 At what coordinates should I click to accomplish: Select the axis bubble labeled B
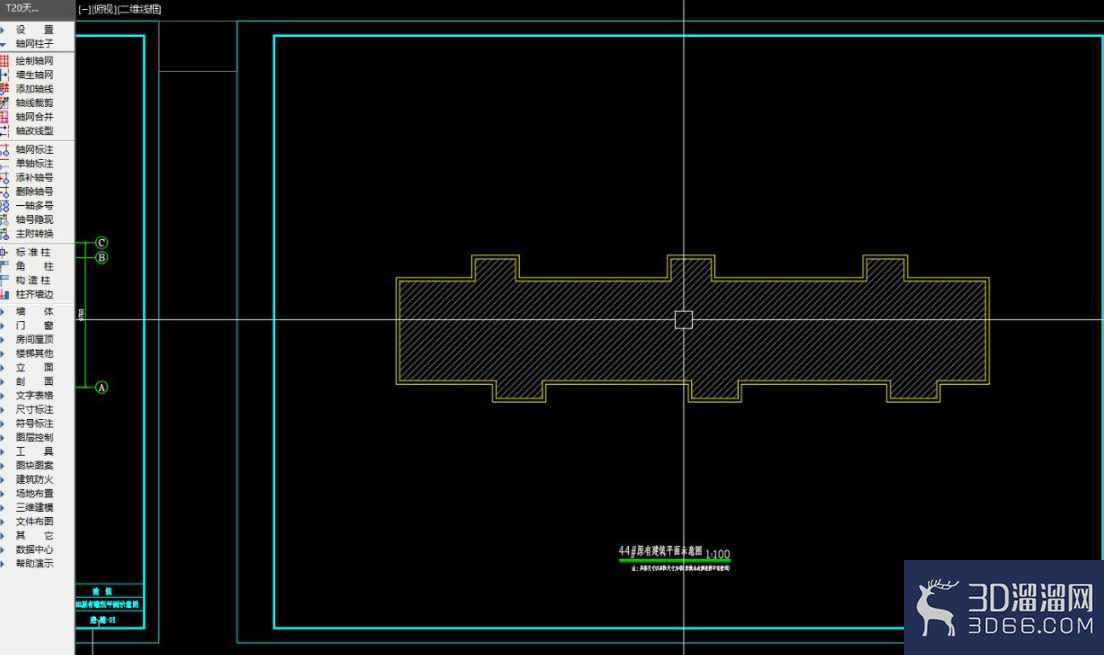(x=101, y=258)
